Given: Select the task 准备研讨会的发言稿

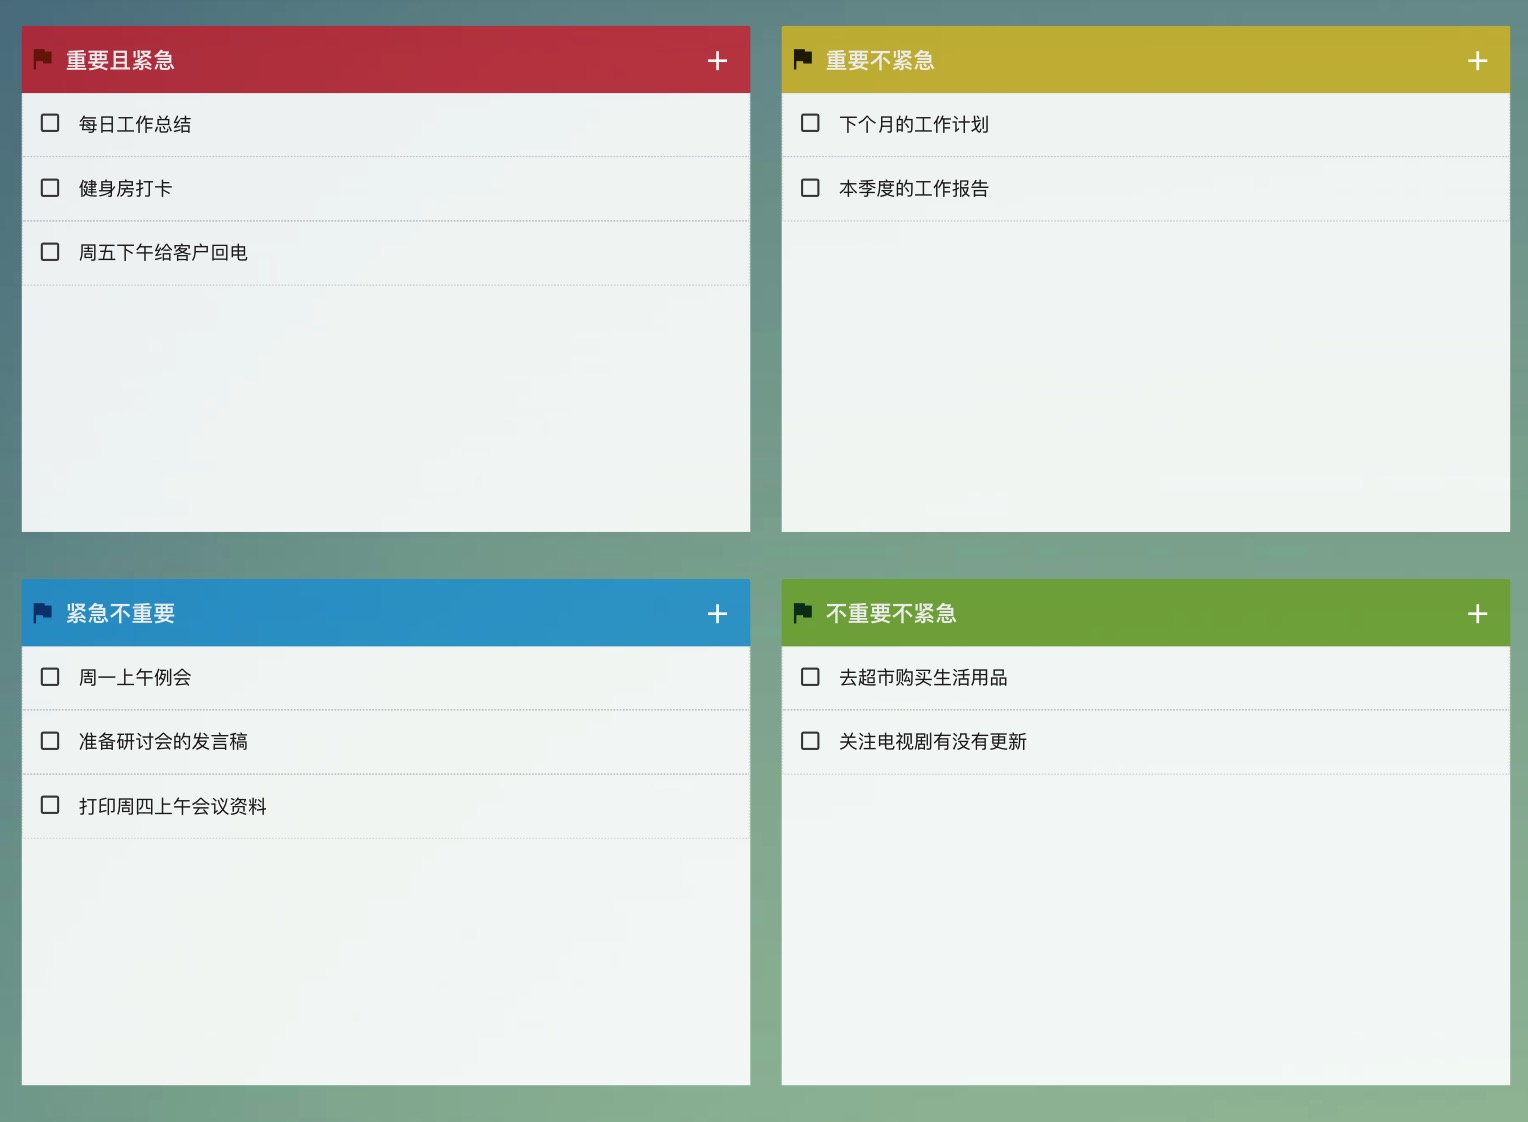Looking at the screenshot, I should [x=163, y=740].
